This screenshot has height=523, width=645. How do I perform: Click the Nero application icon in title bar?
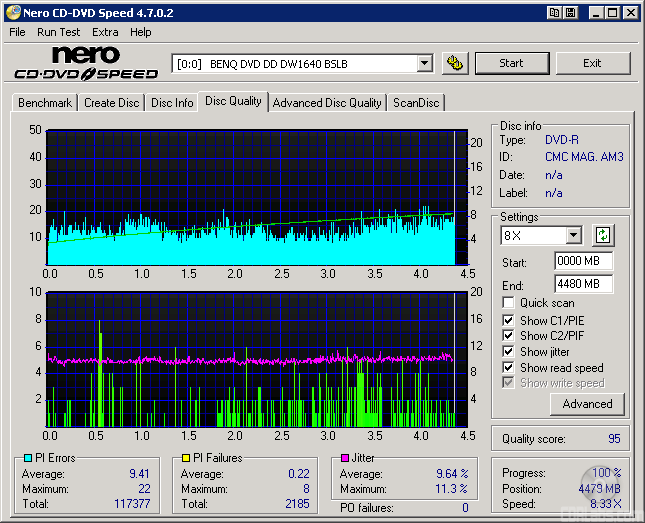pyautogui.click(x=11, y=12)
